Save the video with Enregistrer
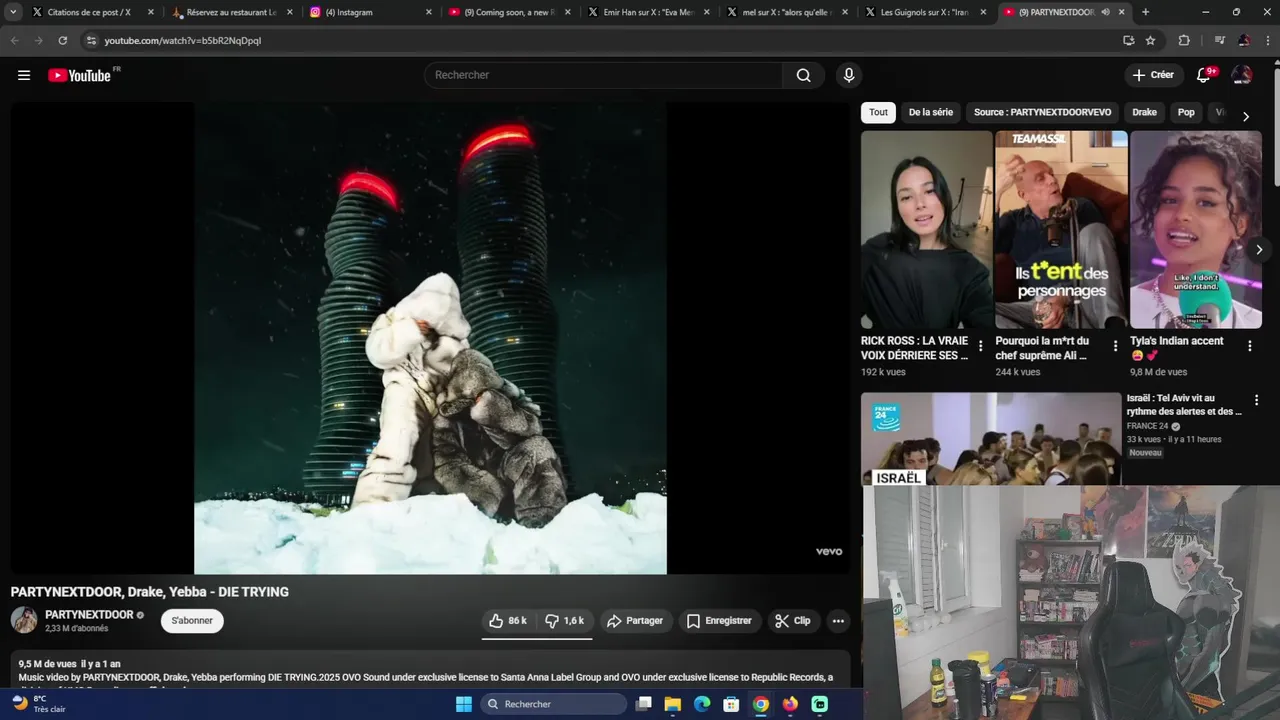 pos(719,621)
